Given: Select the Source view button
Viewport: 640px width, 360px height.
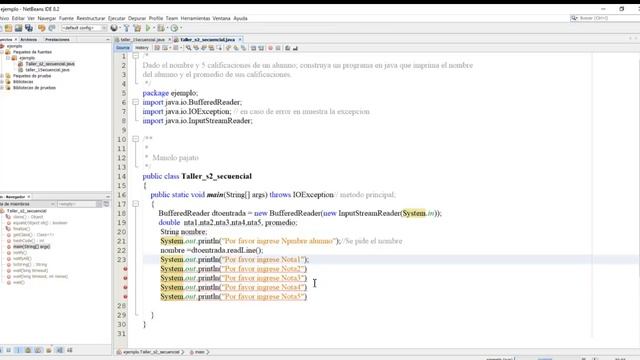Looking at the screenshot, I should coord(122,48).
